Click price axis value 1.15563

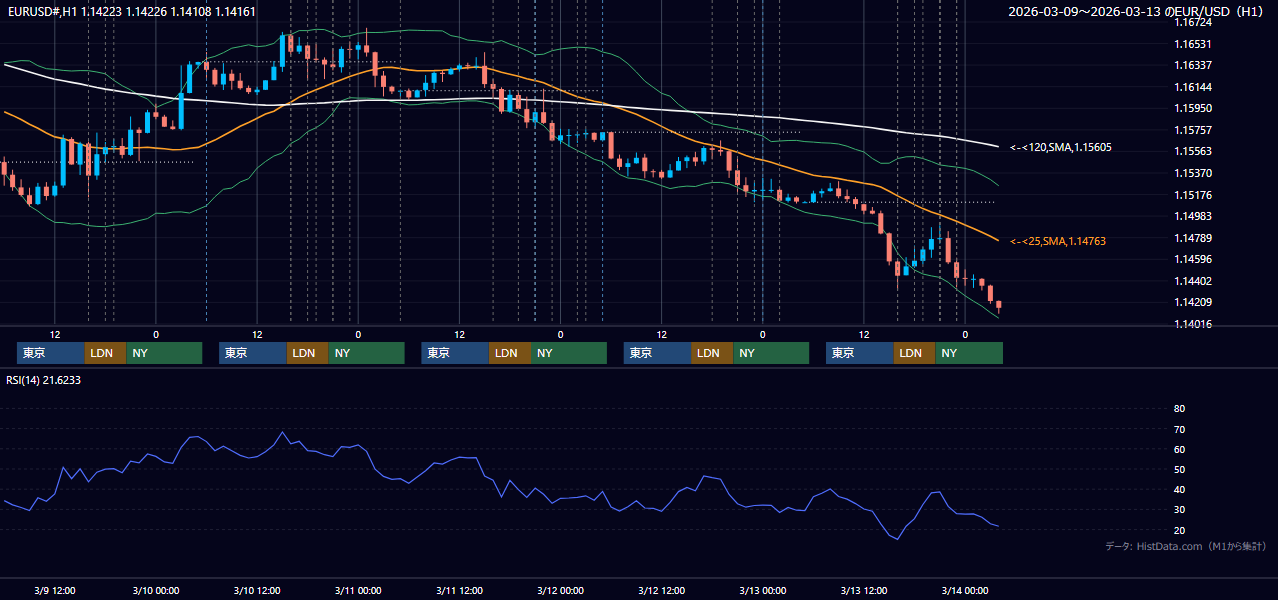coord(1192,151)
